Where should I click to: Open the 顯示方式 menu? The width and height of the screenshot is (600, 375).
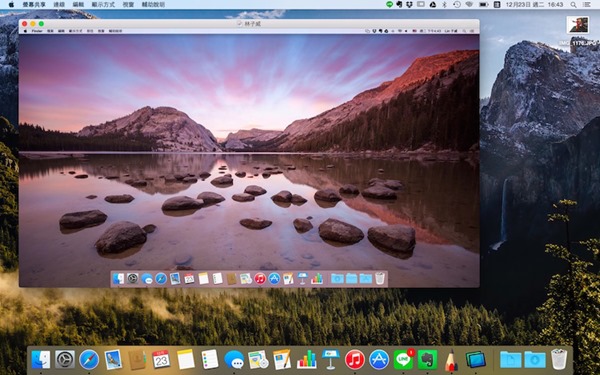(103, 5)
